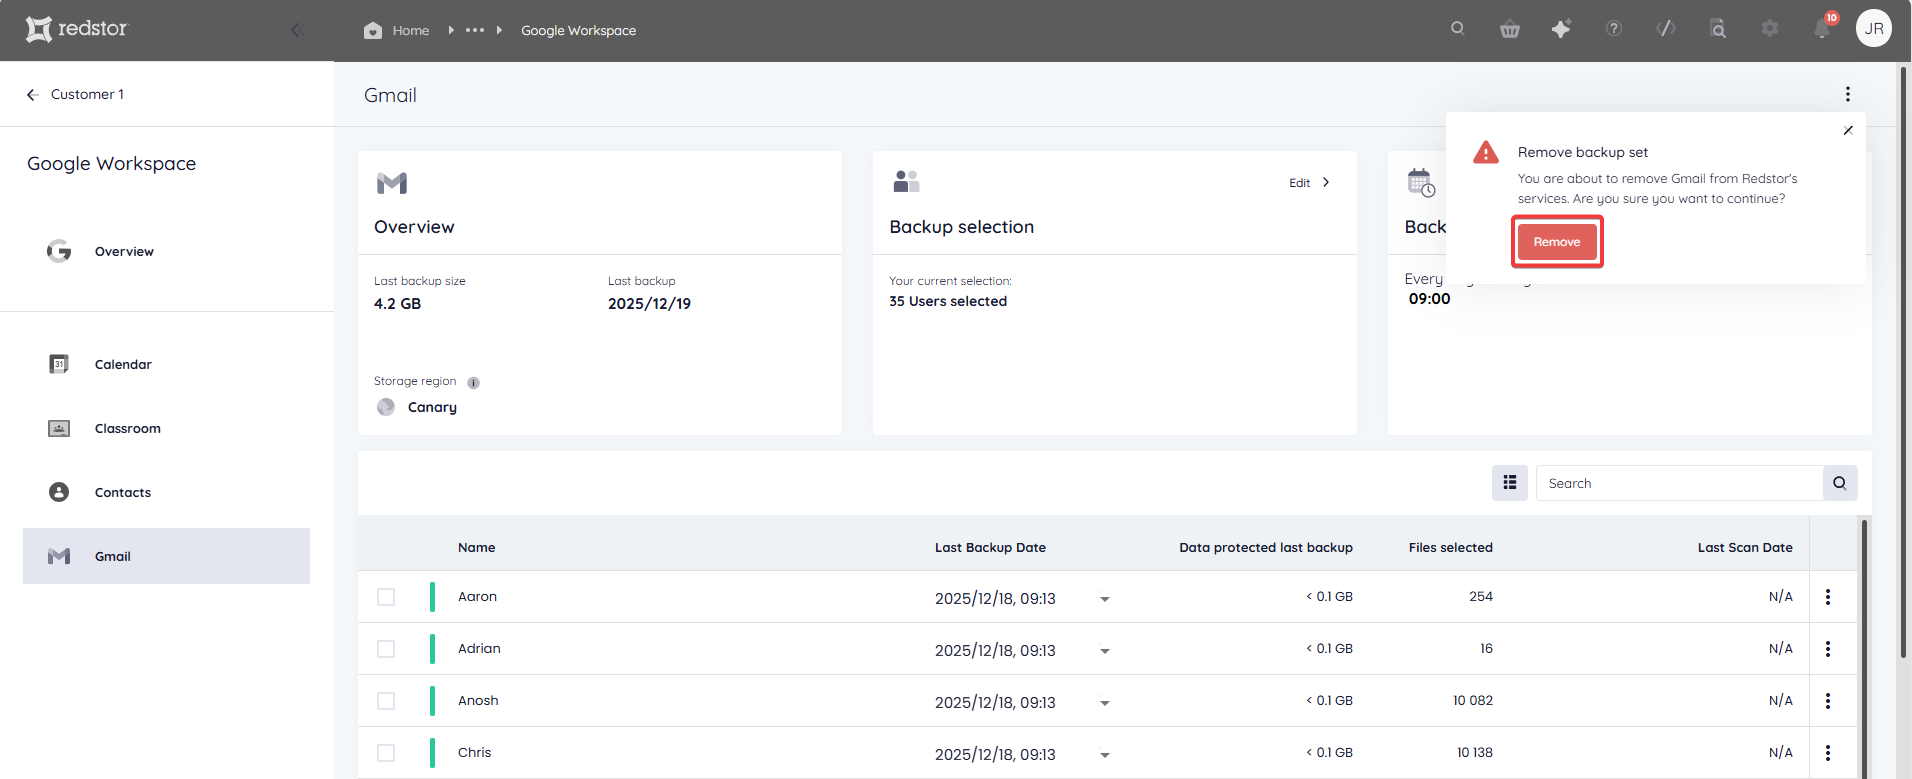Image resolution: width=1912 pixels, height=779 pixels.
Task: Click the search magnifier button
Action: 1840,483
